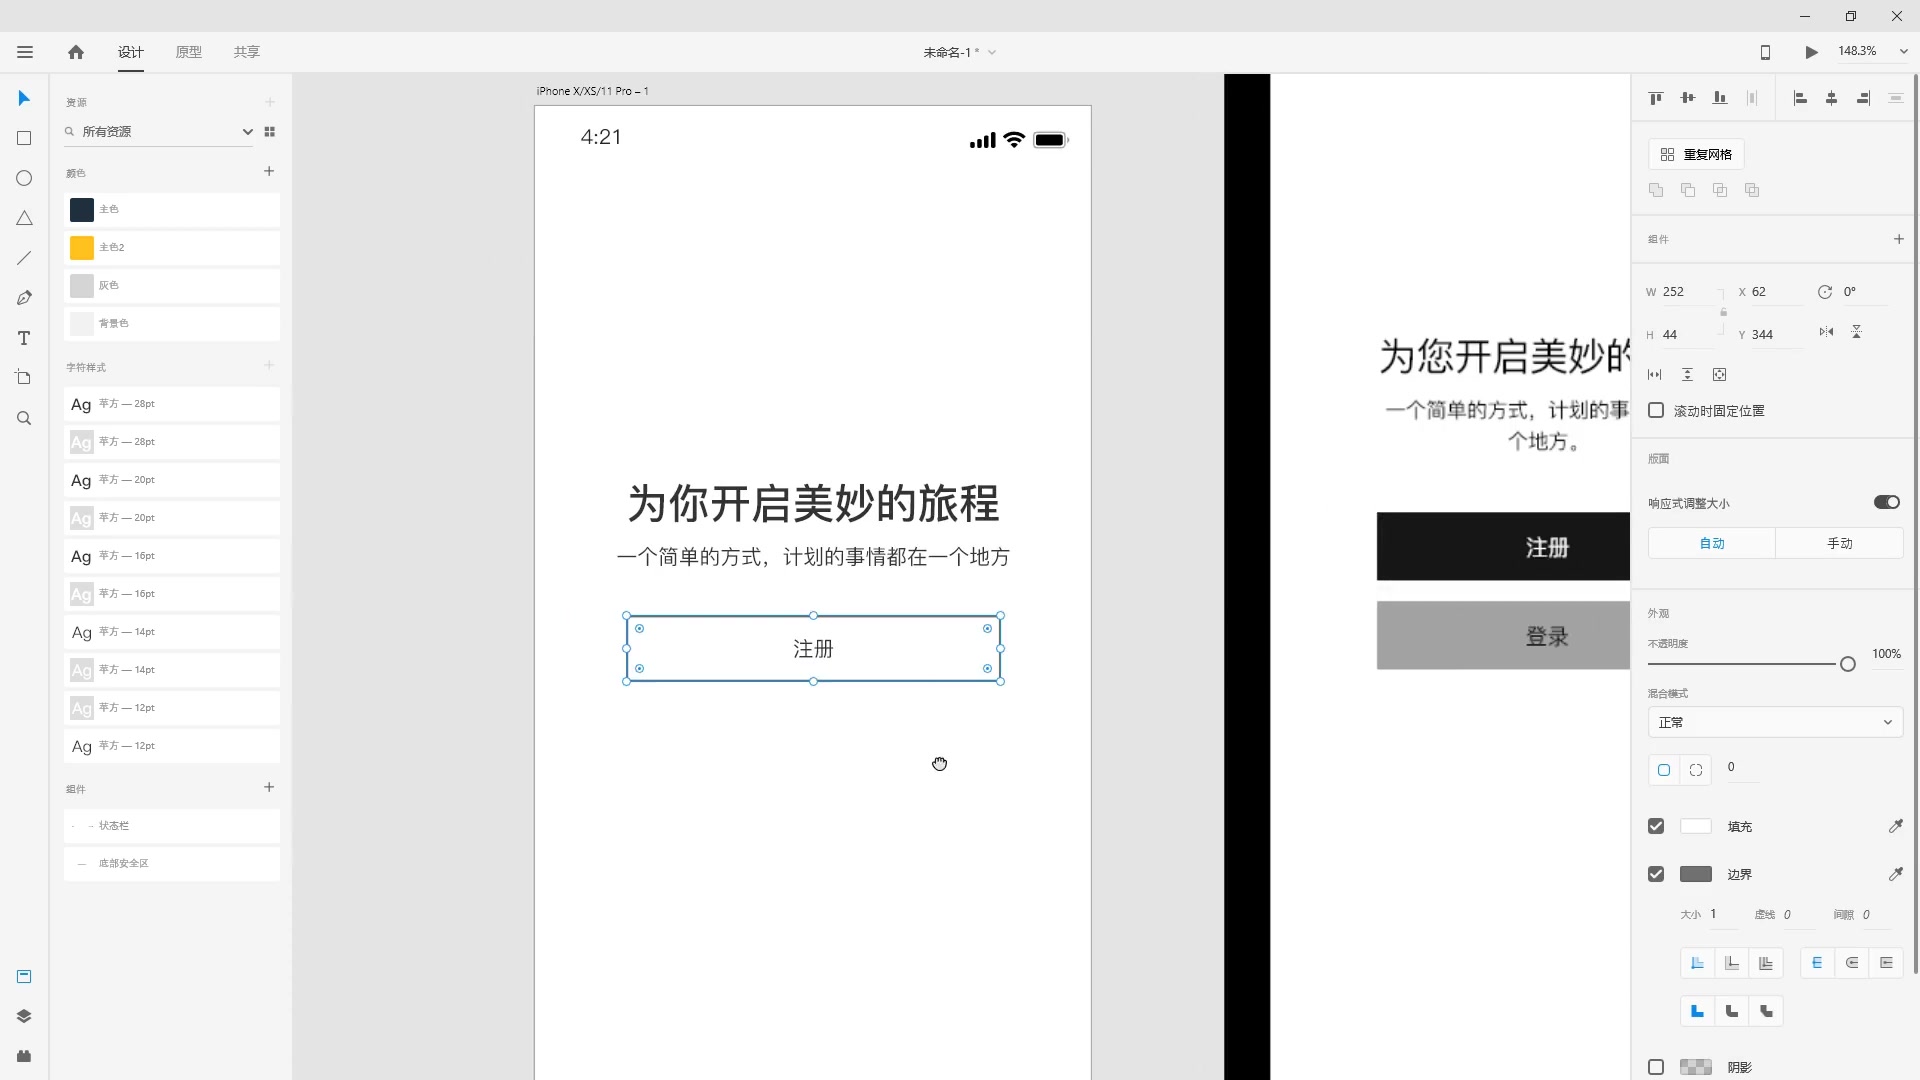Screen dimensions: 1920x1080
Task: Toggle the responsive resize switch
Action: click(1886, 502)
